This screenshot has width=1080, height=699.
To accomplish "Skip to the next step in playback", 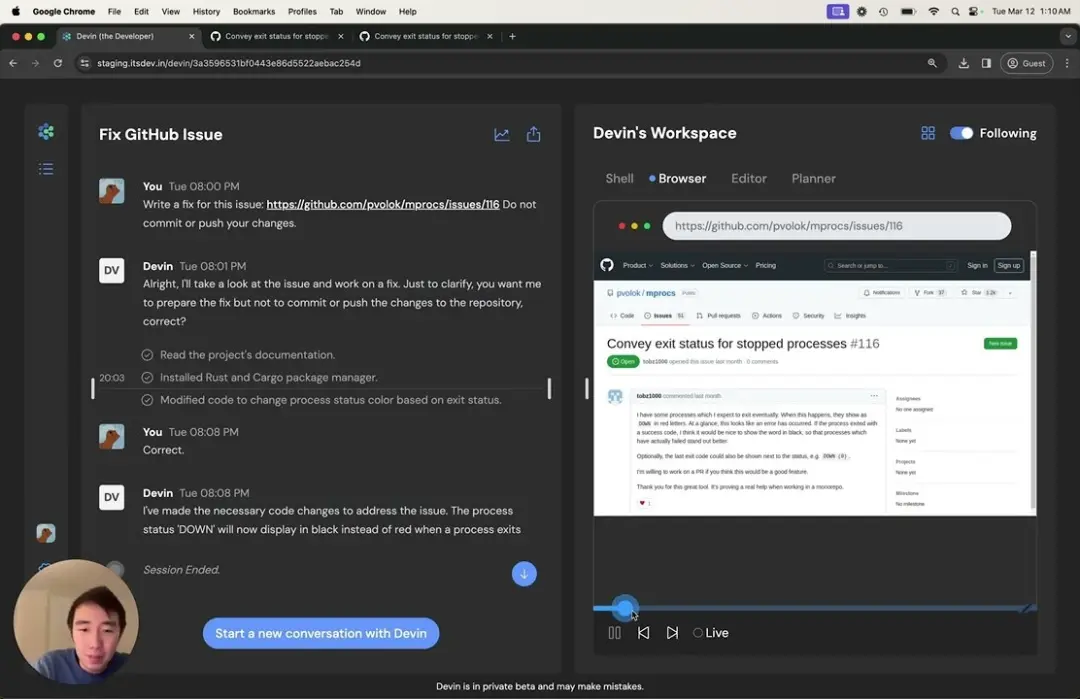I will click(x=672, y=633).
